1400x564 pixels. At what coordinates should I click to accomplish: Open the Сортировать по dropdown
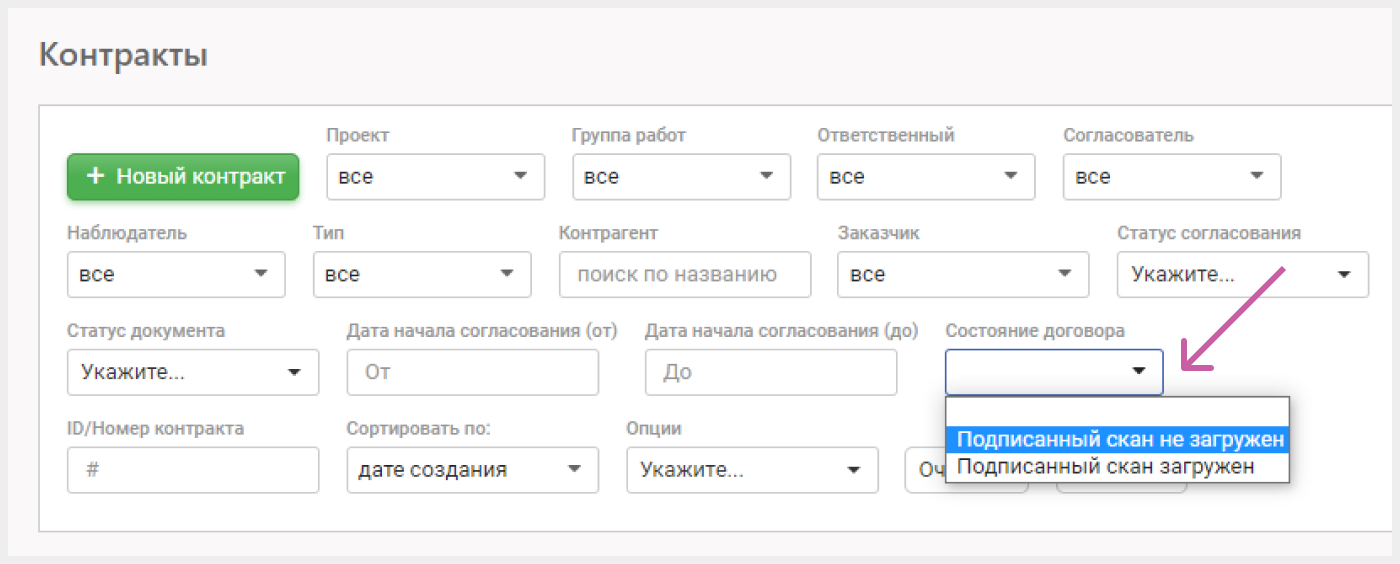click(473, 470)
